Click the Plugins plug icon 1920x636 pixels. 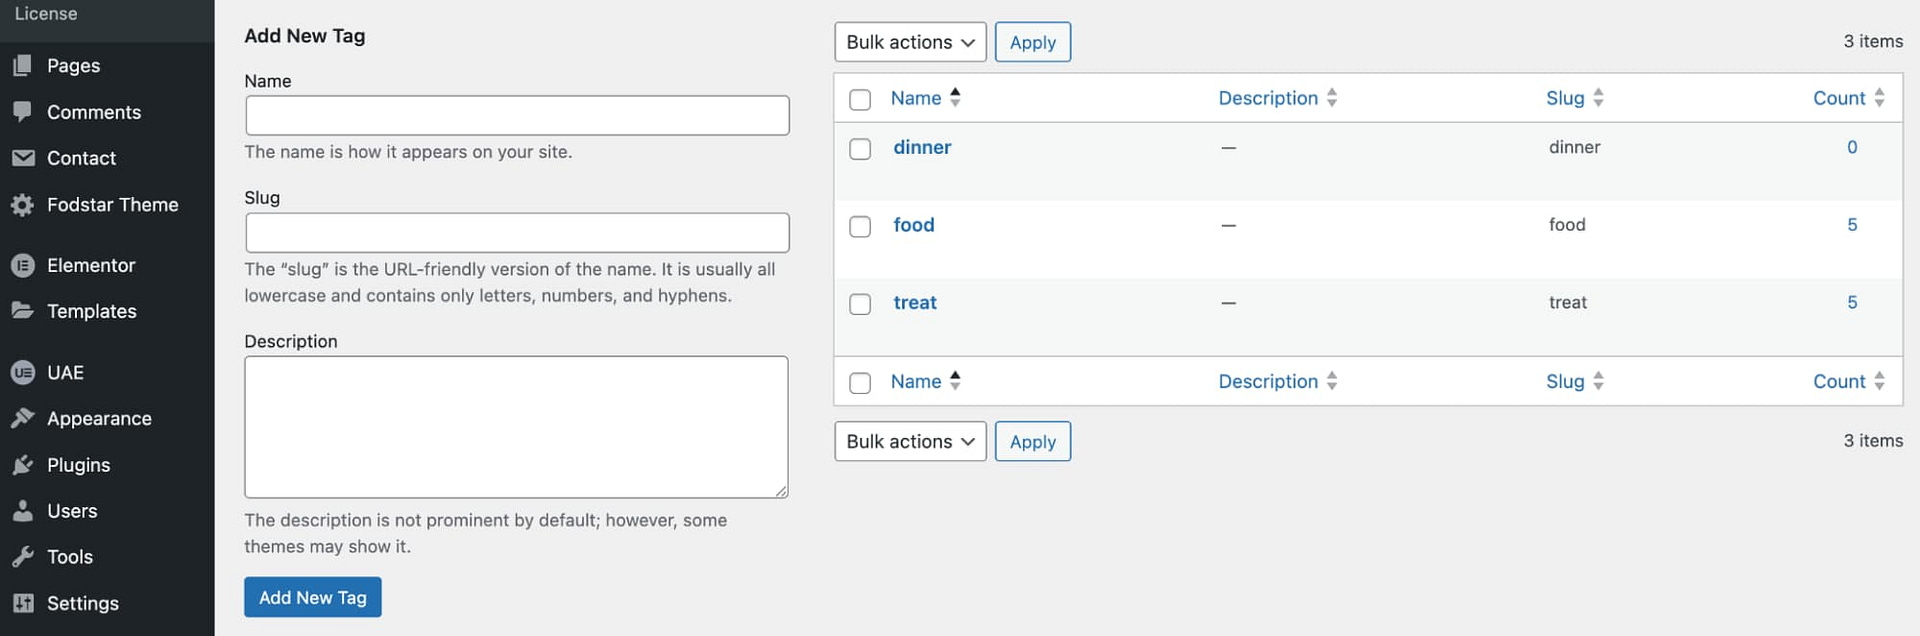coord(23,465)
